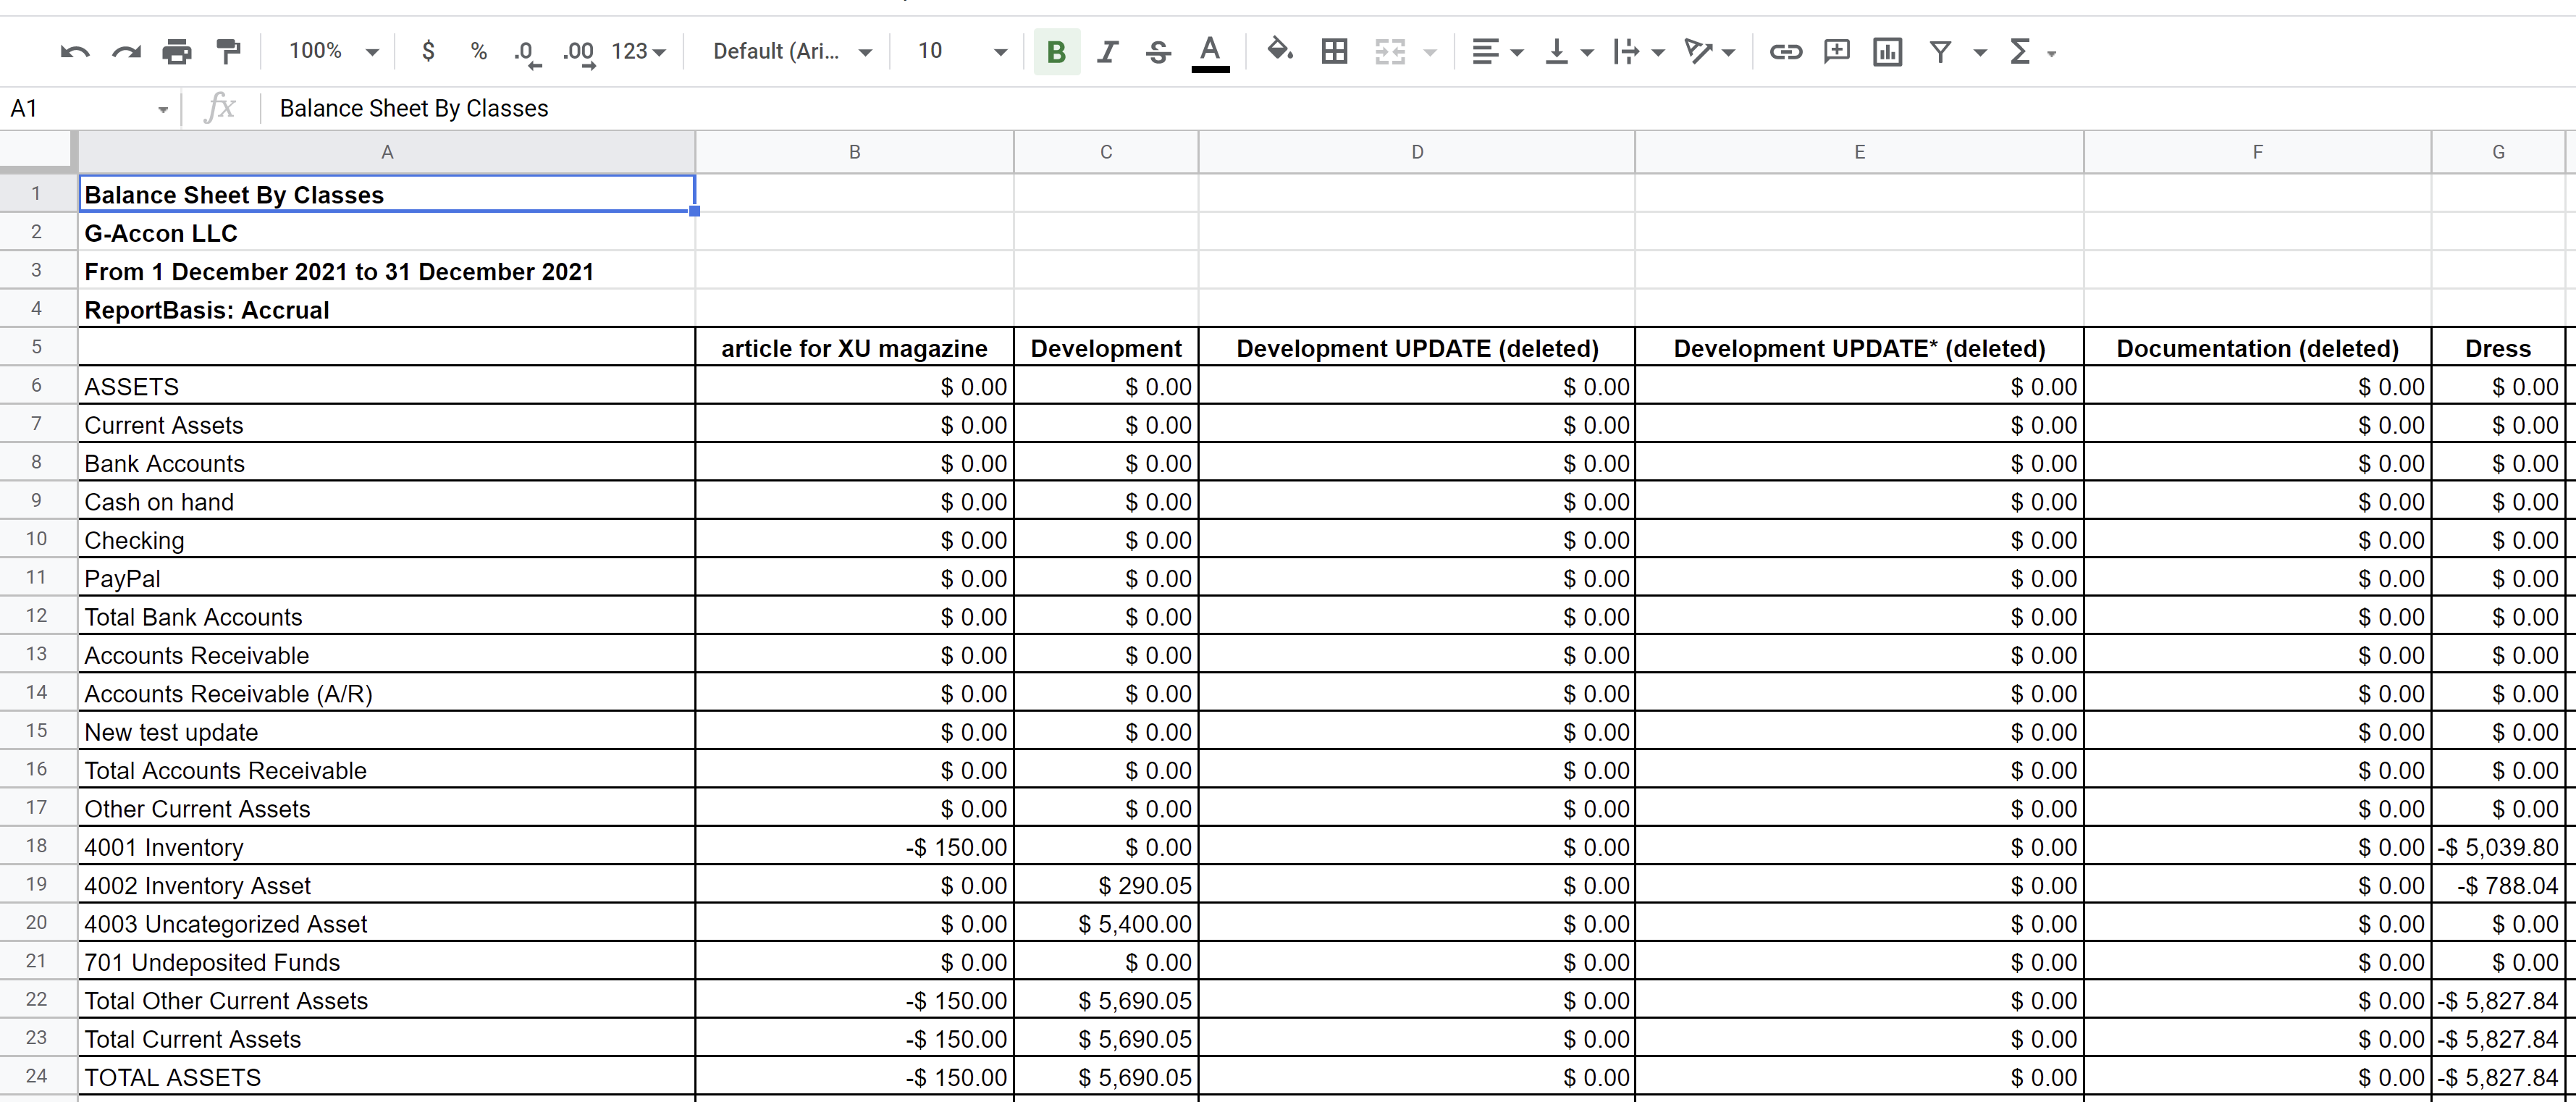Image resolution: width=2576 pixels, height=1102 pixels.
Task: Toggle bold formatting
Action: click(x=1056, y=52)
